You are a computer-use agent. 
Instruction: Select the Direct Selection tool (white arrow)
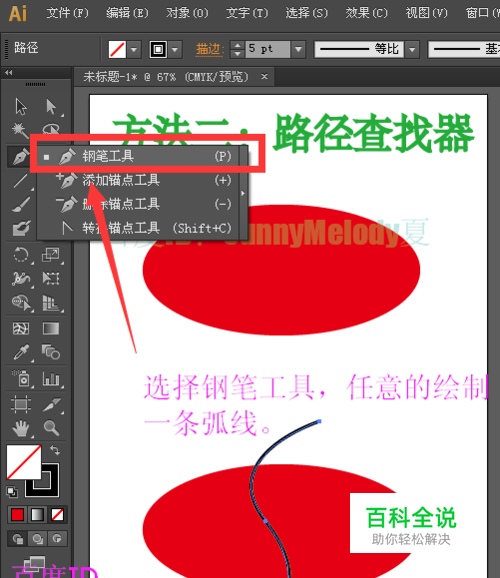(x=51, y=107)
